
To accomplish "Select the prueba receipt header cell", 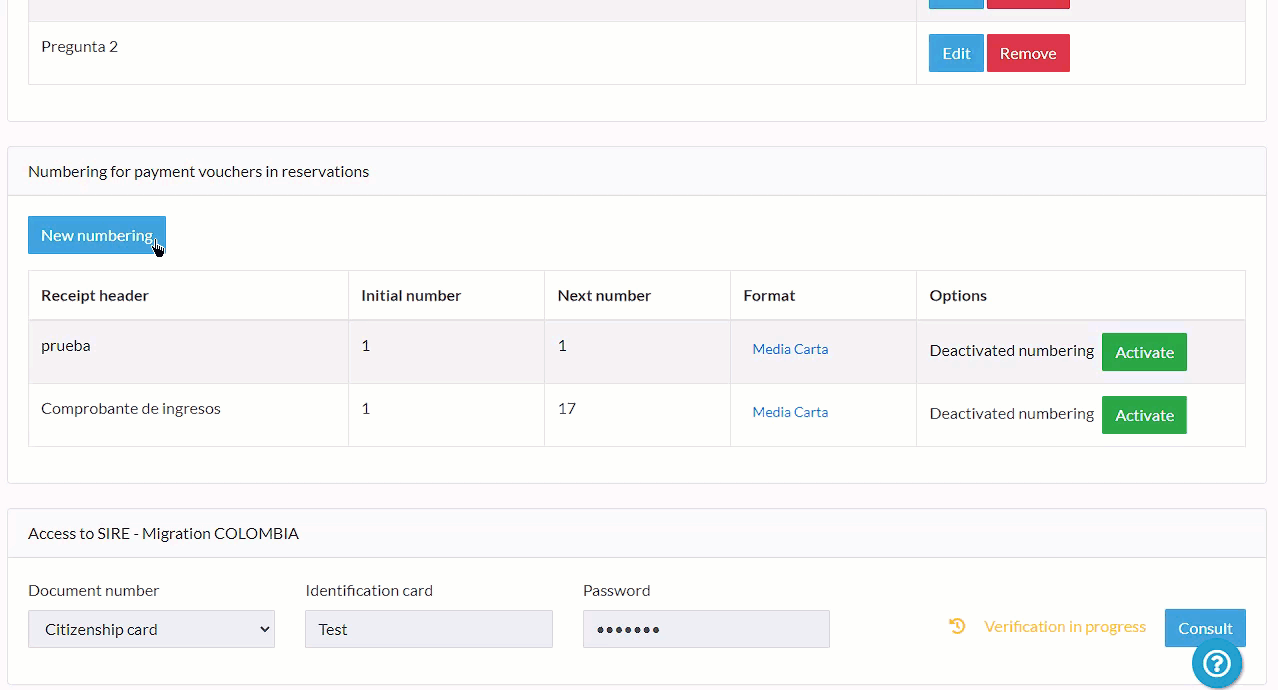I will (x=66, y=346).
